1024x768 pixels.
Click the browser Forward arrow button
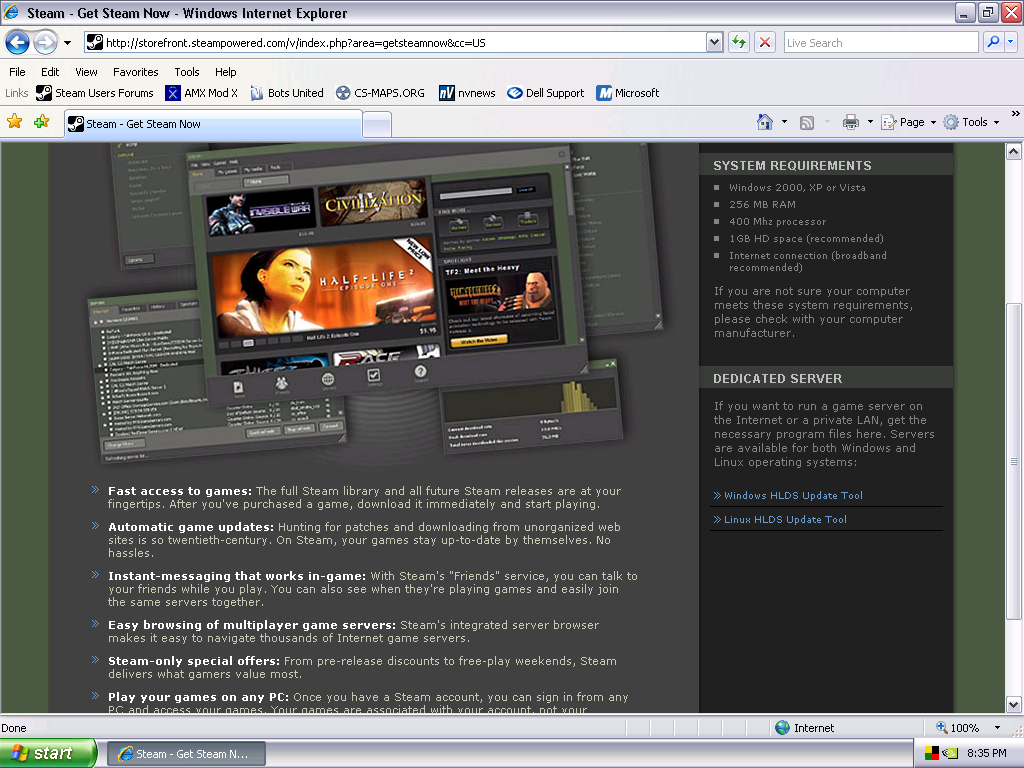click(x=45, y=43)
